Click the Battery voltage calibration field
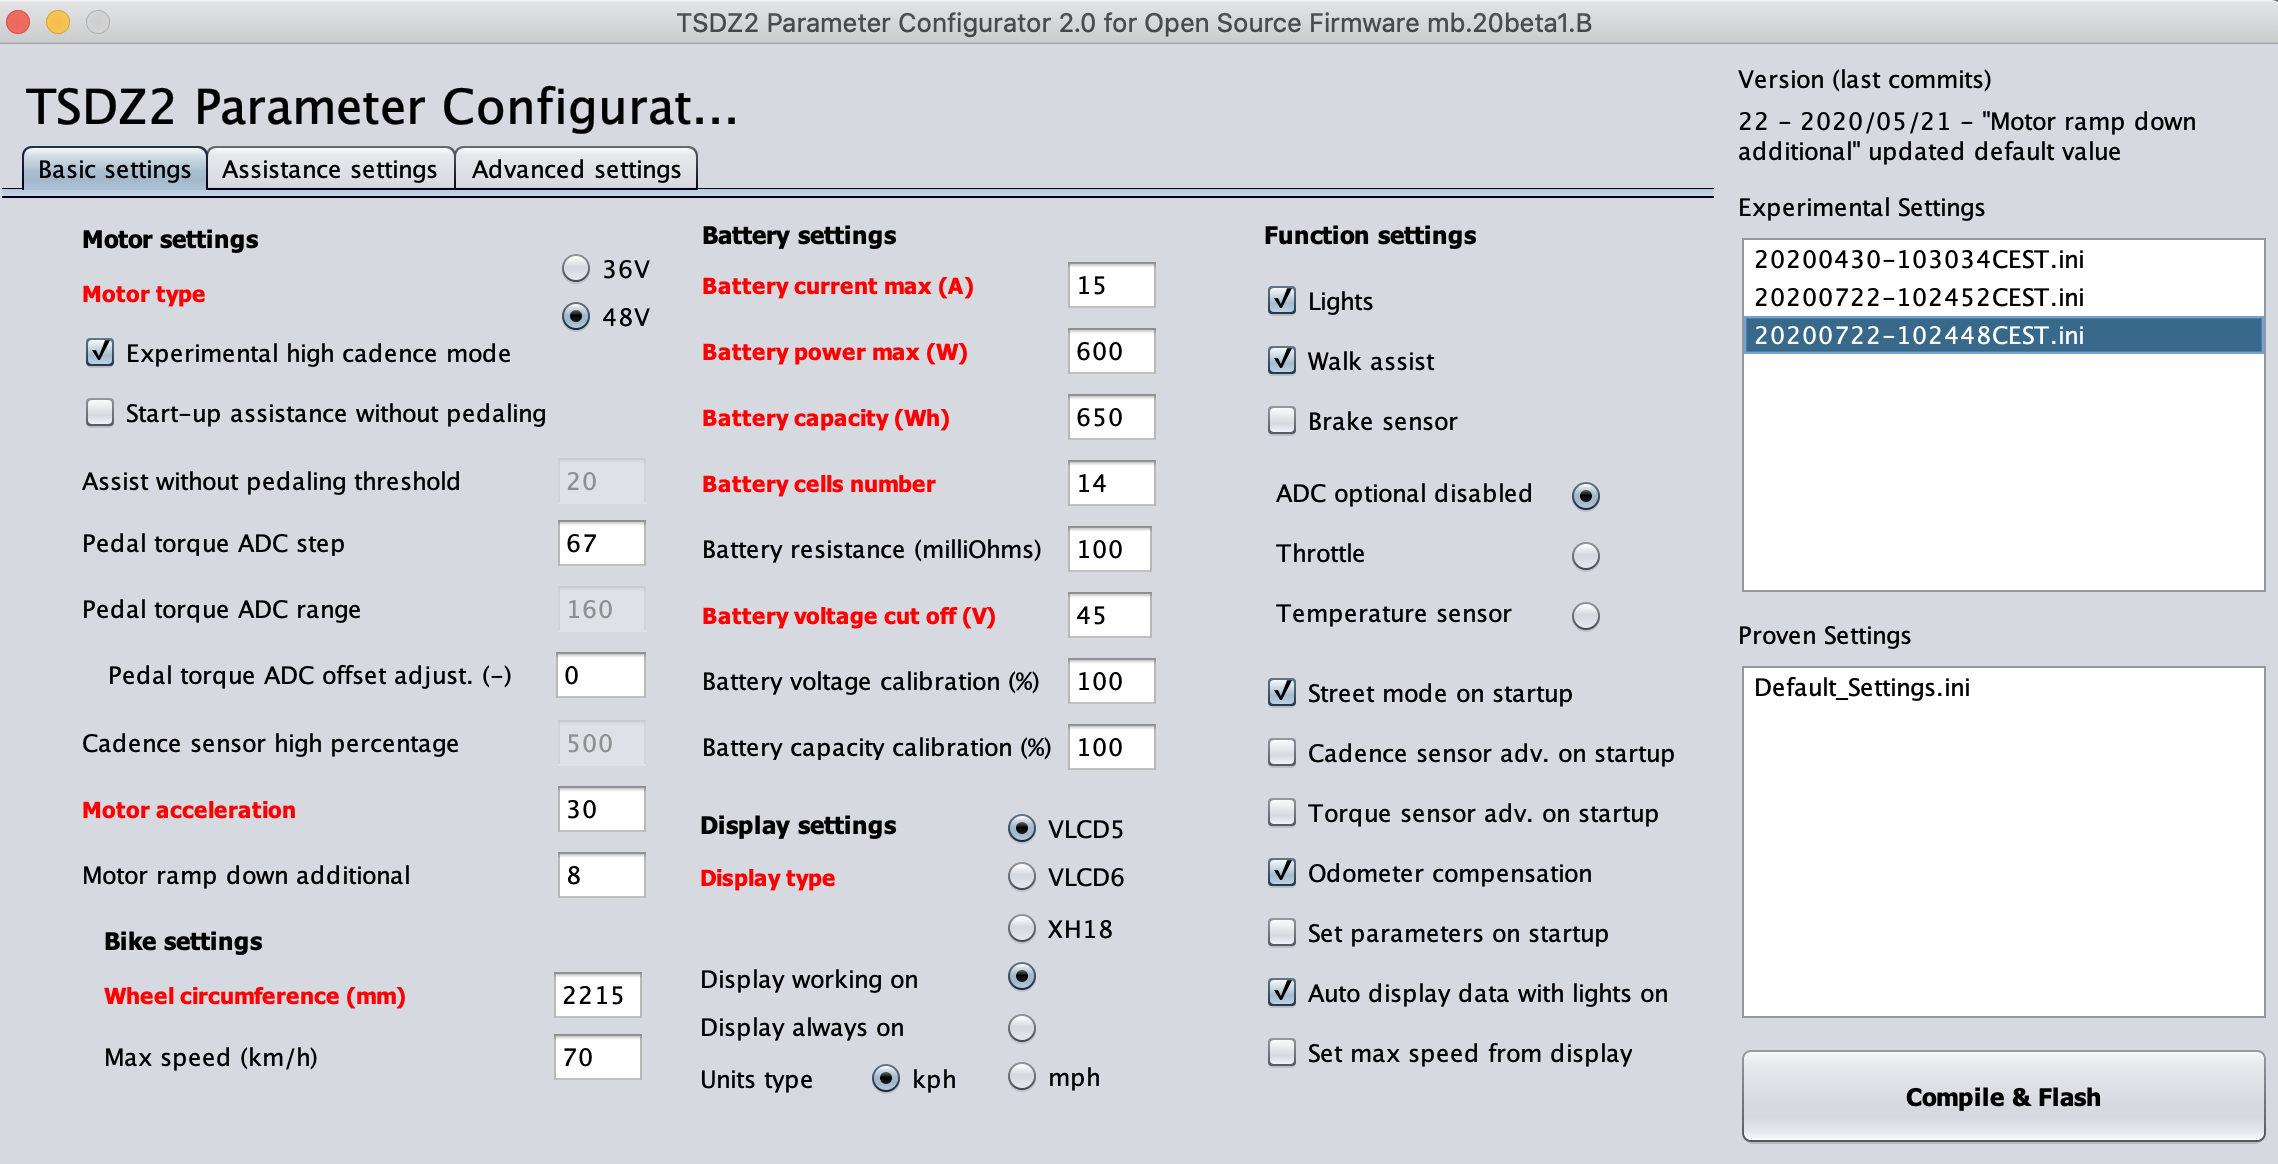This screenshot has width=2278, height=1164. coord(1111,681)
